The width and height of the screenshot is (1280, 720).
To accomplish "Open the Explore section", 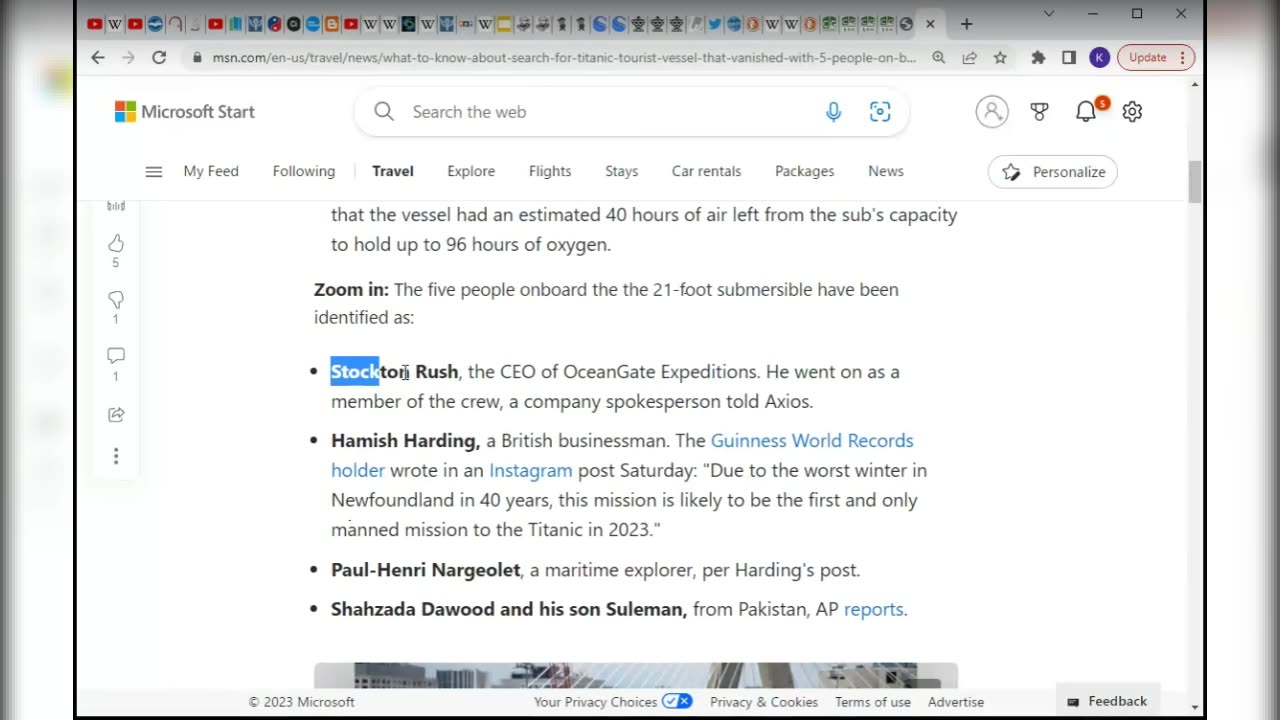I will 471,172.
